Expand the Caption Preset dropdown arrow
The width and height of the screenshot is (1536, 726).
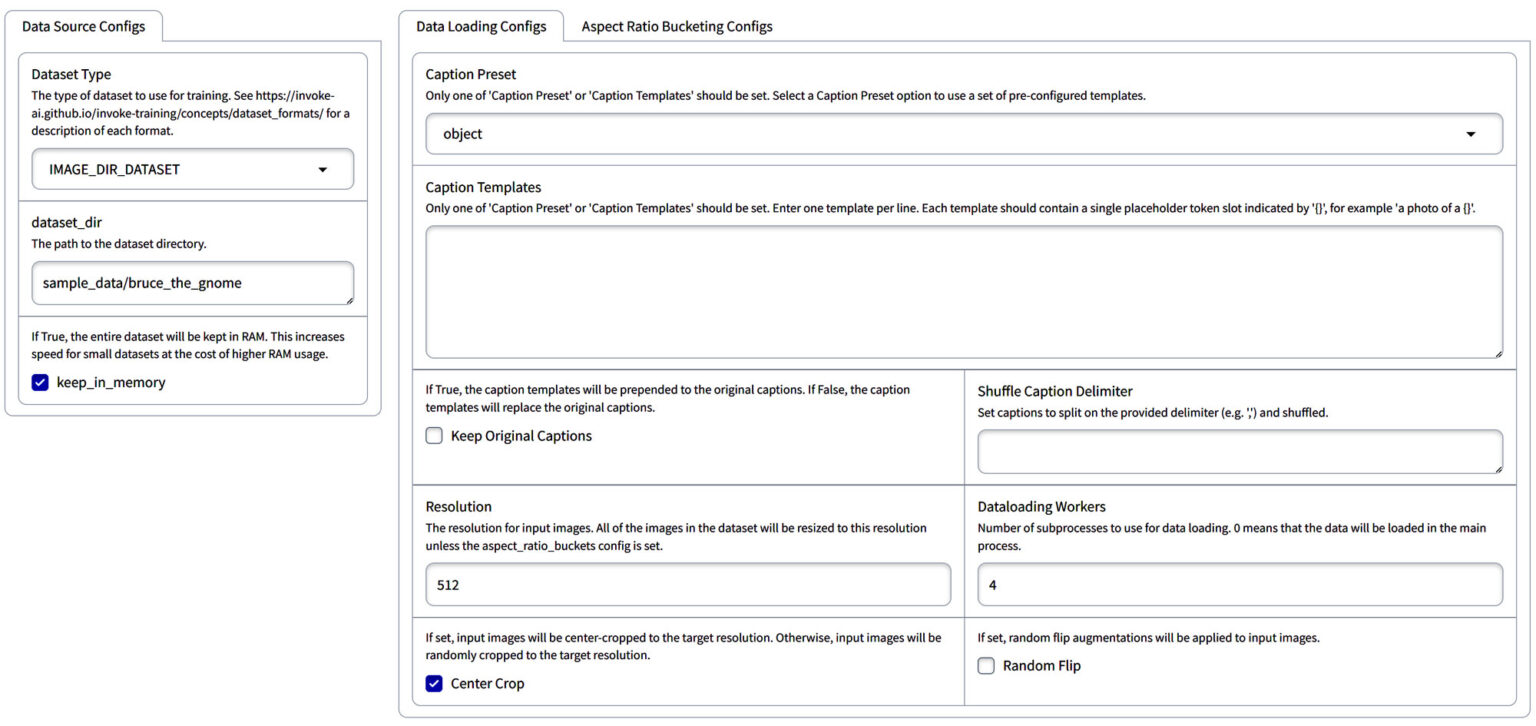[x=1471, y=134]
